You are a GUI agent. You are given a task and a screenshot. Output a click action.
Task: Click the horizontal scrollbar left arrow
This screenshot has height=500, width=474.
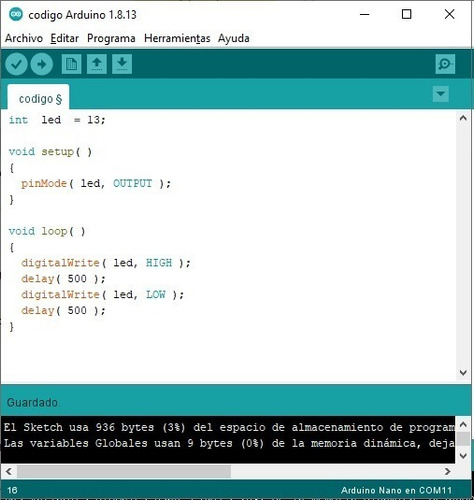(9, 471)
